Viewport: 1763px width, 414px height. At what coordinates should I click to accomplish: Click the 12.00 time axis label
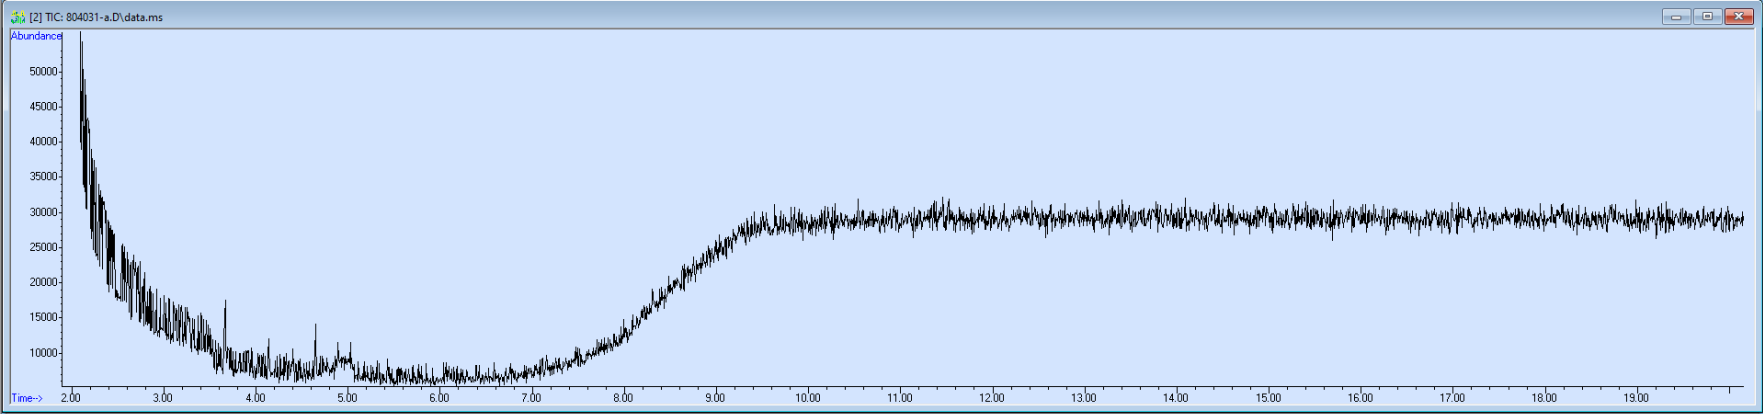[992, 398]
